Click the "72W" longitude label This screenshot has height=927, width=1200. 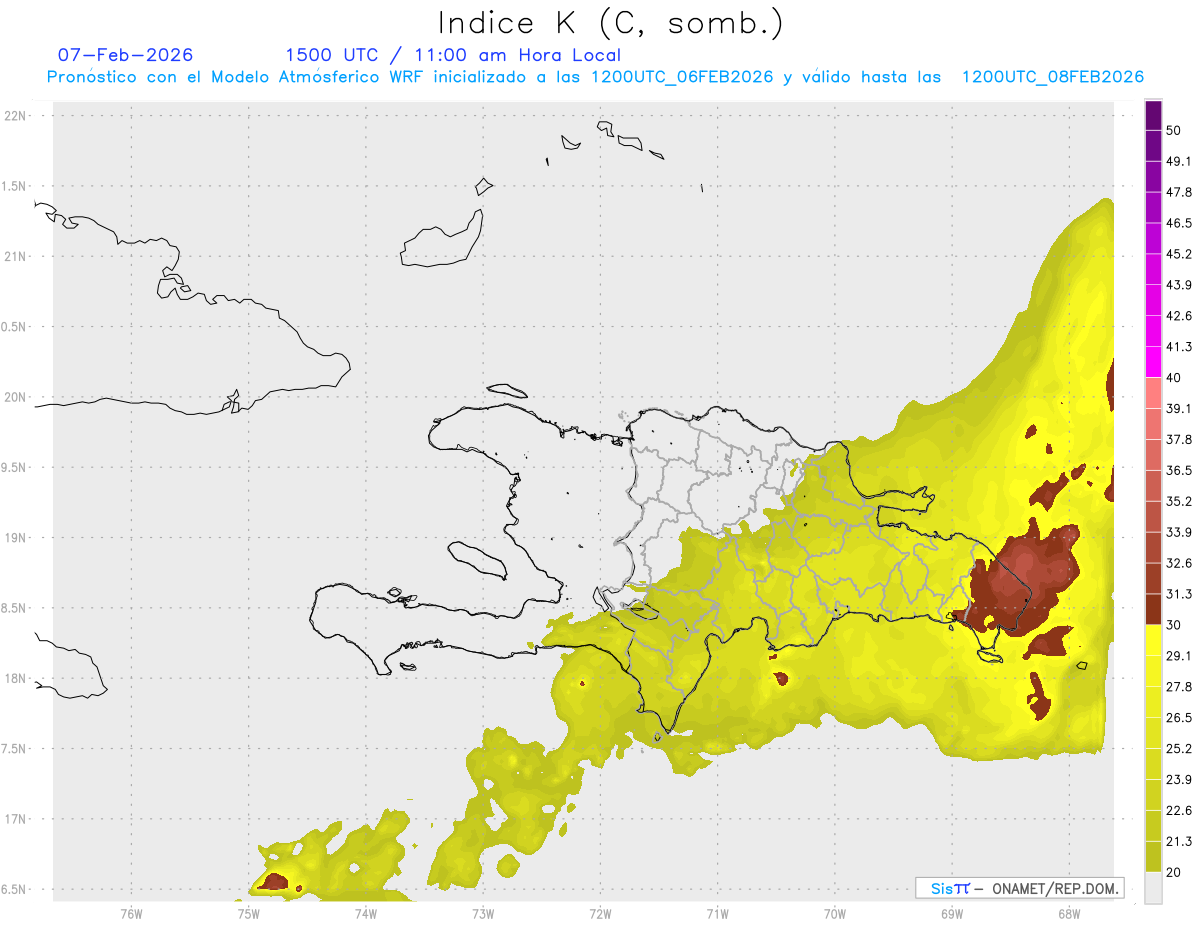click(x=600, y=913)
